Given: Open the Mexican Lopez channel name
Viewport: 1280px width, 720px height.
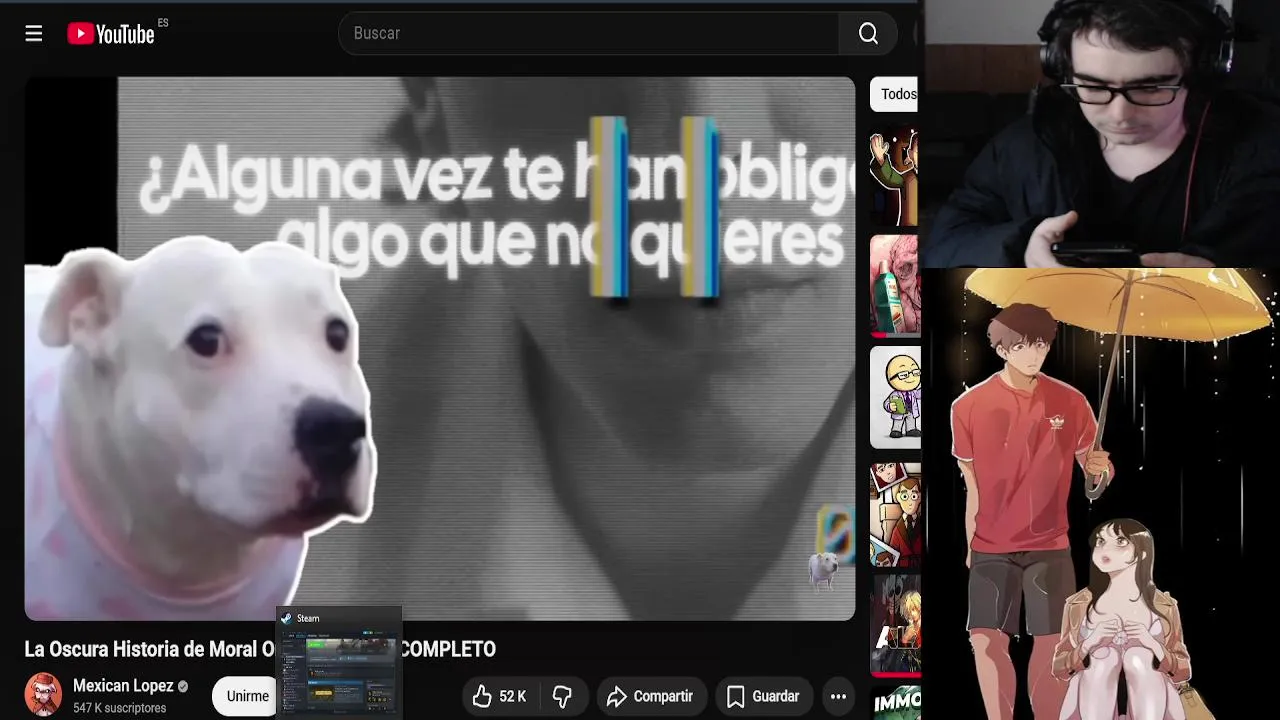Looking at the screenshot, I should point(123,686).
